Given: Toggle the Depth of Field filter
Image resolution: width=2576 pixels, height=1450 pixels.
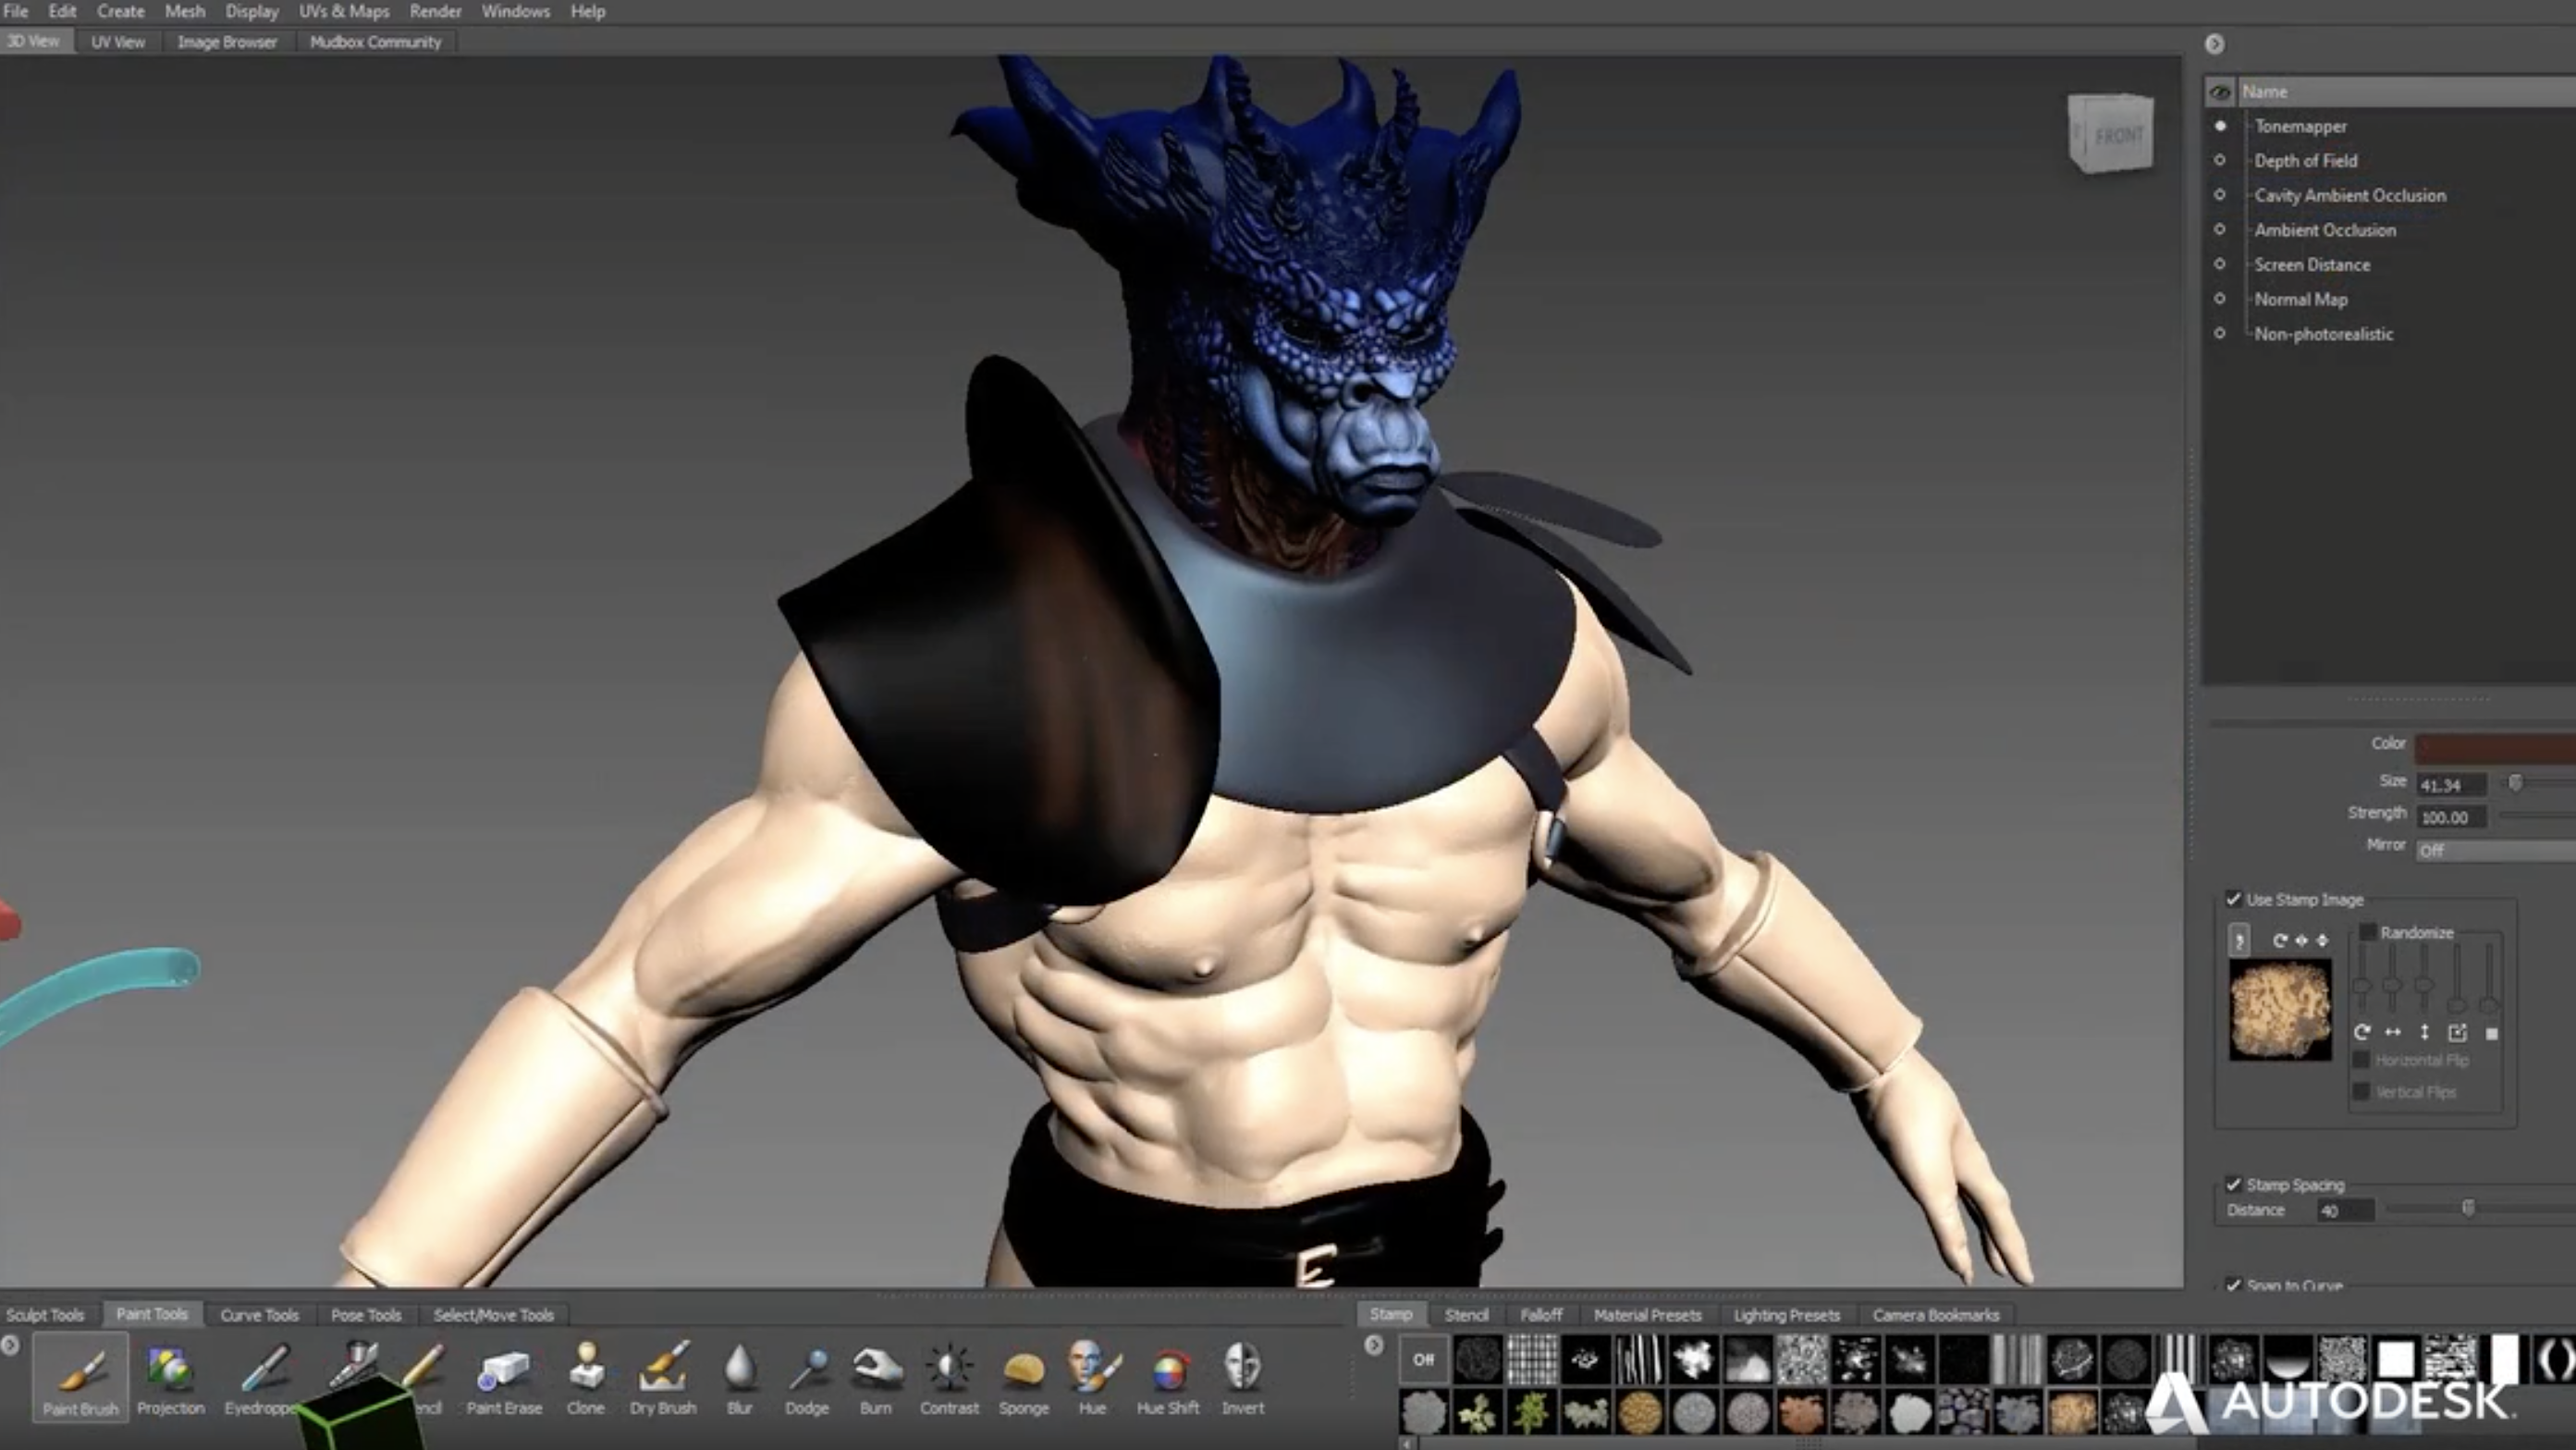Looking at the screenshot, I should pyautogui.click(x=2220, y=160).
